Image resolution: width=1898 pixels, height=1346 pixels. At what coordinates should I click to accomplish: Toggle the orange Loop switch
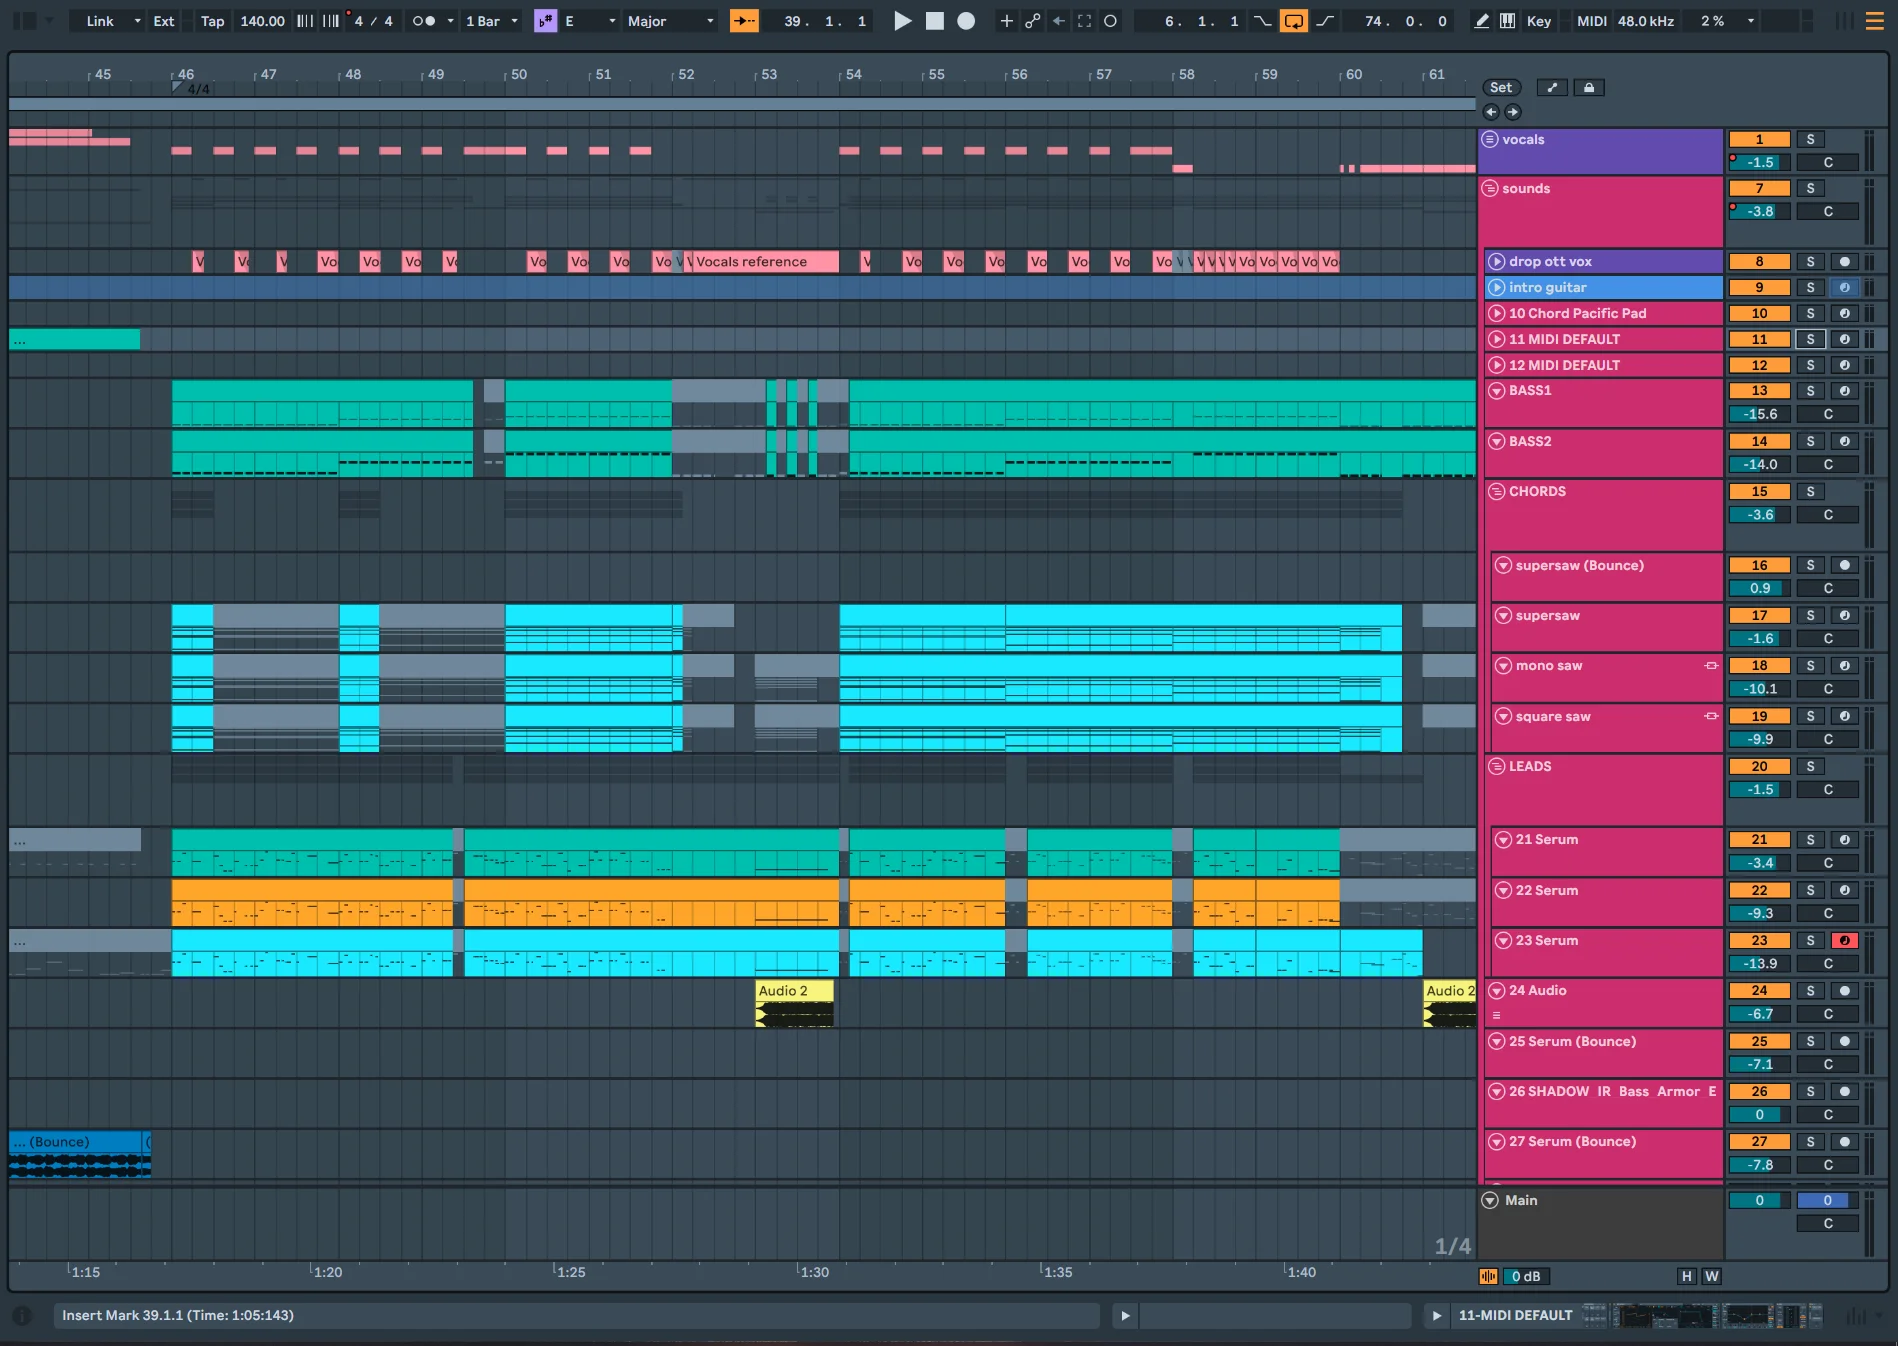tap(1294, 21)
